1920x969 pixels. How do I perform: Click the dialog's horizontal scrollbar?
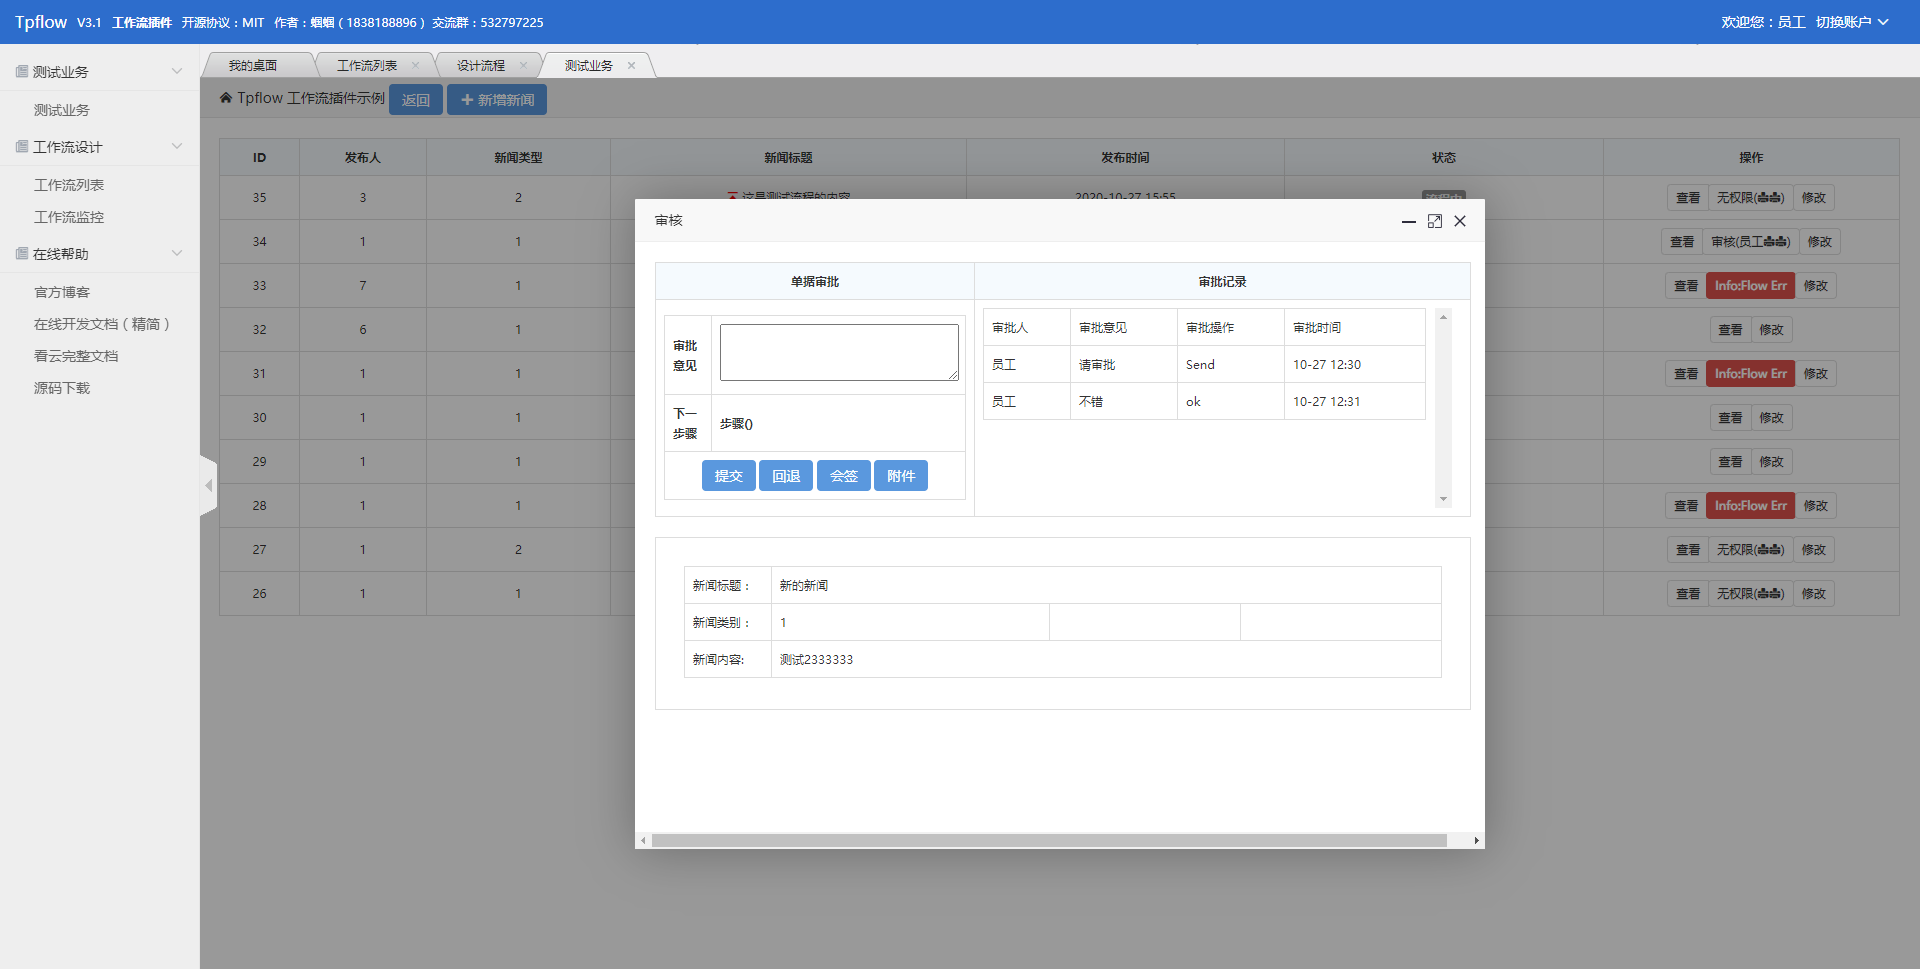coord(1048,841)
